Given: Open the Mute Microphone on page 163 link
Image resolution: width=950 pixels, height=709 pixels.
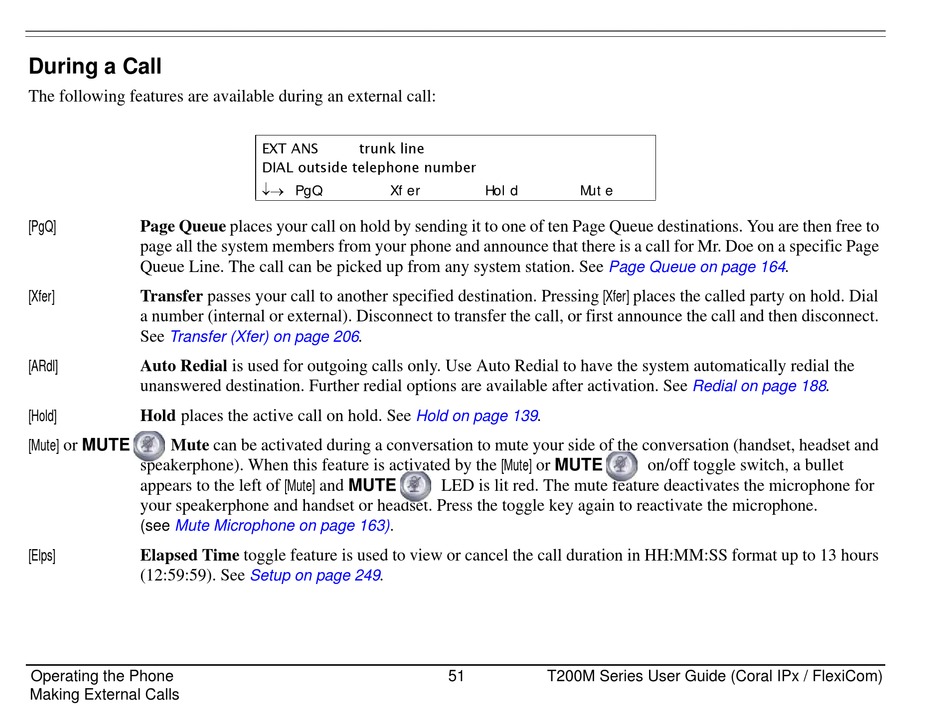Looking at the screenshot, I should coord(282,525).
